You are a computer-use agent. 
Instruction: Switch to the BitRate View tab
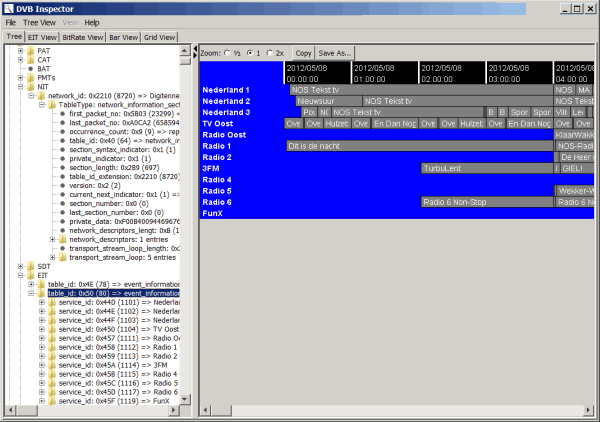coord(82,37)
